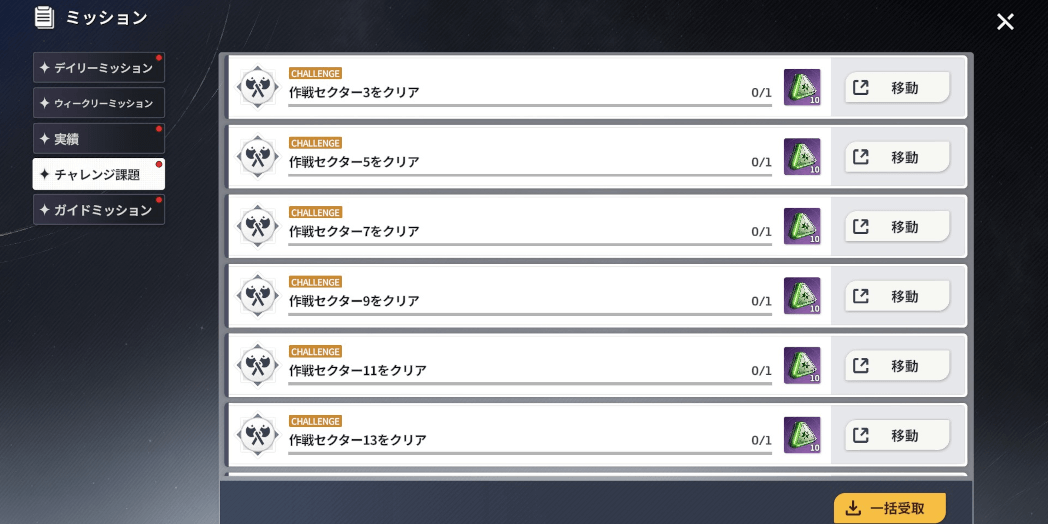Click the crossed-axes icon for 作戦セクター11をクリア

coord(258,365)
